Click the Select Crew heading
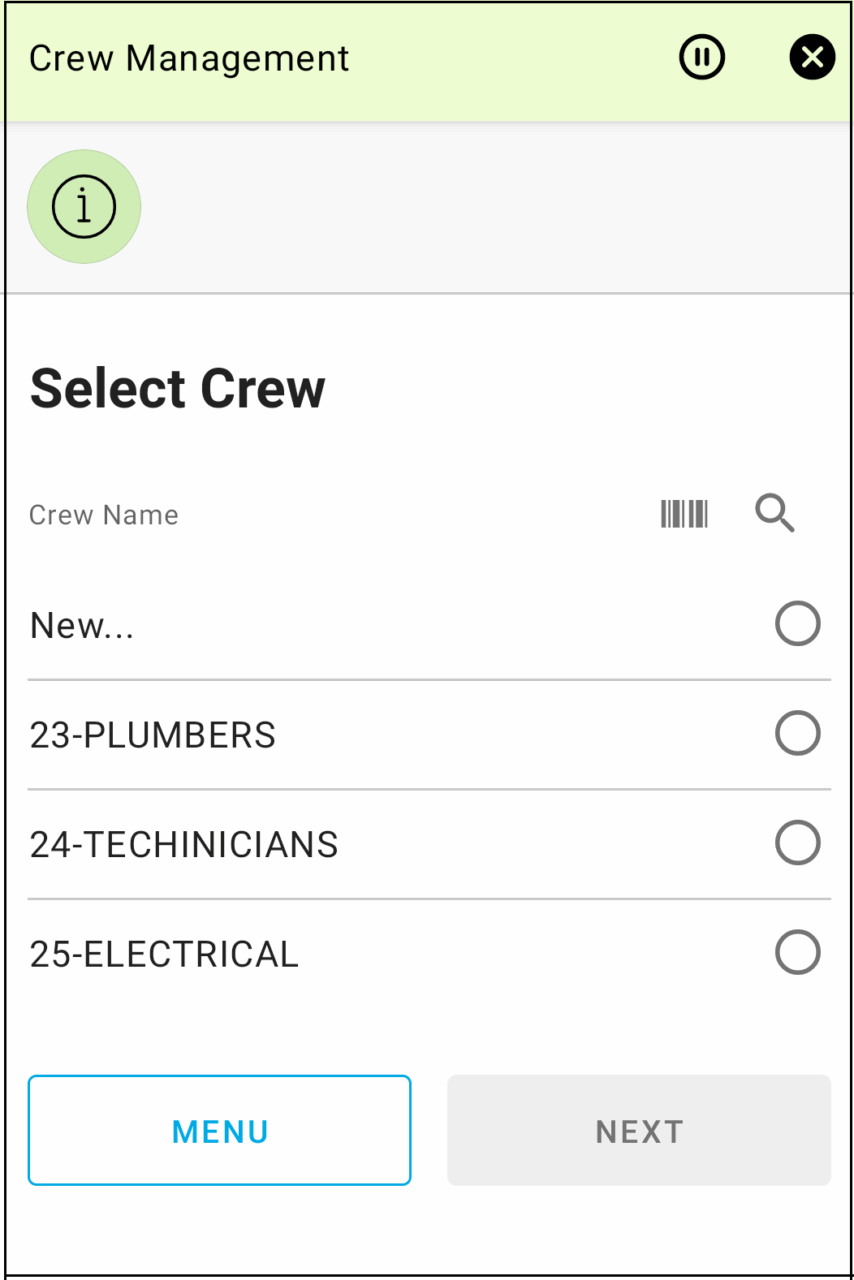Viewport: 854px width, 1280px height. pyautogui.click(x=178, y=389)
